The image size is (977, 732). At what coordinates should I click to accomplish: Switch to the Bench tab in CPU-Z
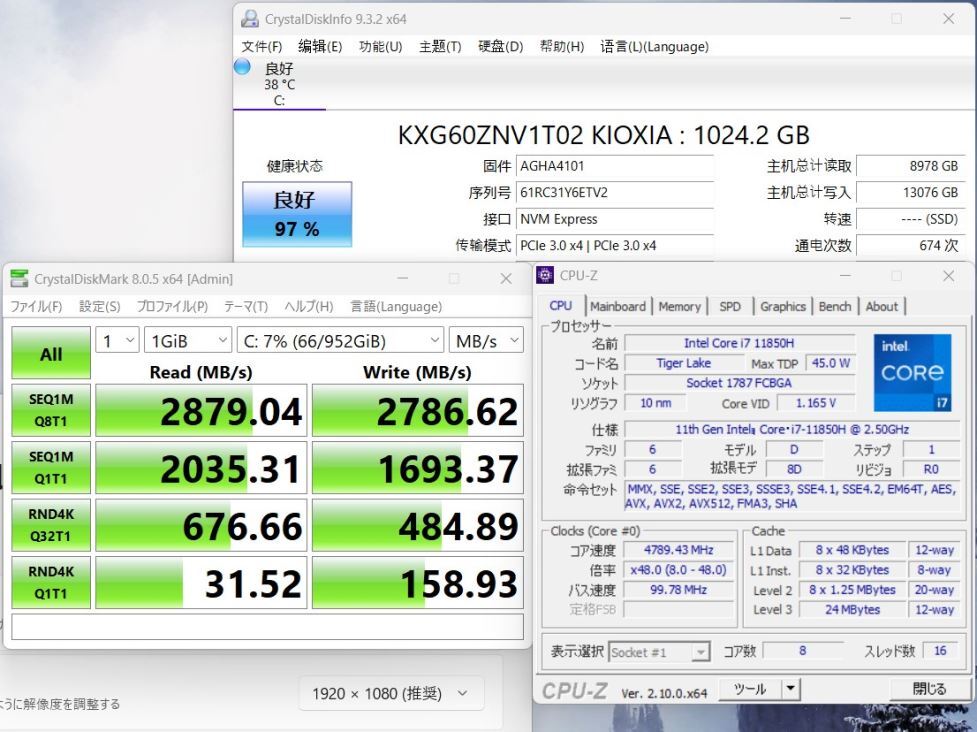click(x=835, y=307)
